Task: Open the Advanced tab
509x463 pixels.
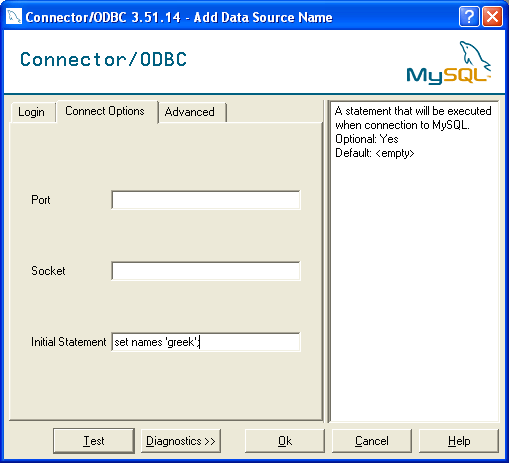Action: point(191,112)
